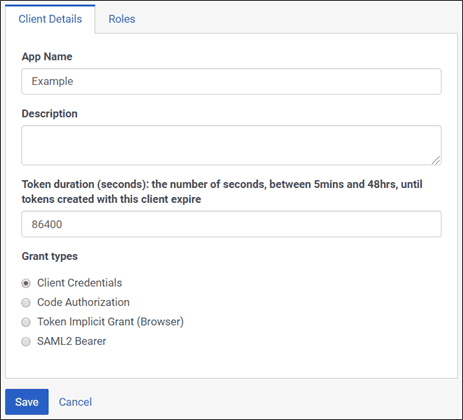Select Token Implicit Grant (Browser) option
463x420 pixels.
[x=26, y=322]
